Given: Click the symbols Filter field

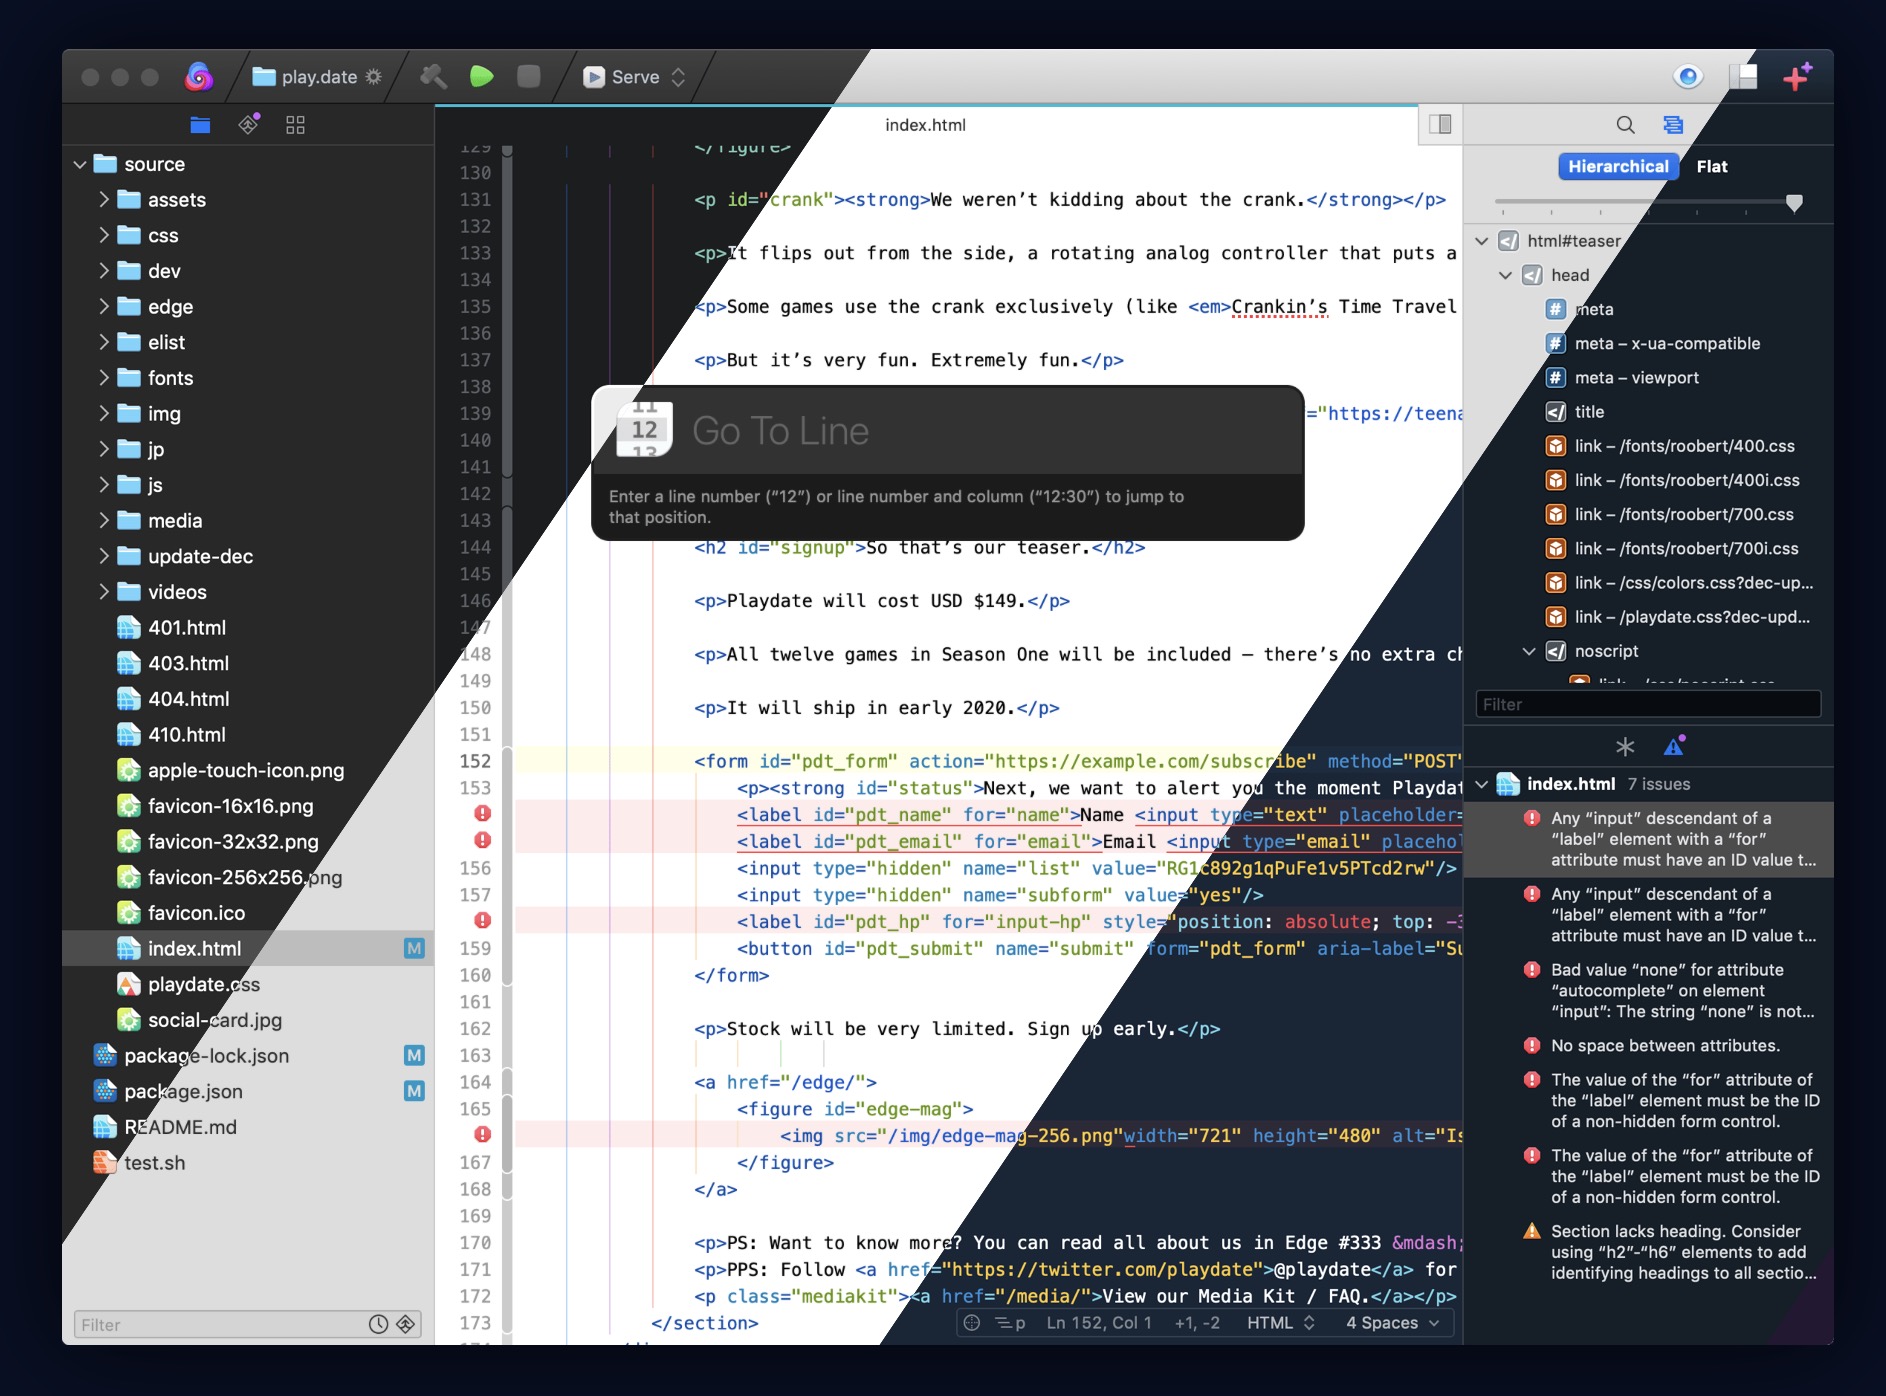Looking at the screenshot, I should coord(1648,704).
